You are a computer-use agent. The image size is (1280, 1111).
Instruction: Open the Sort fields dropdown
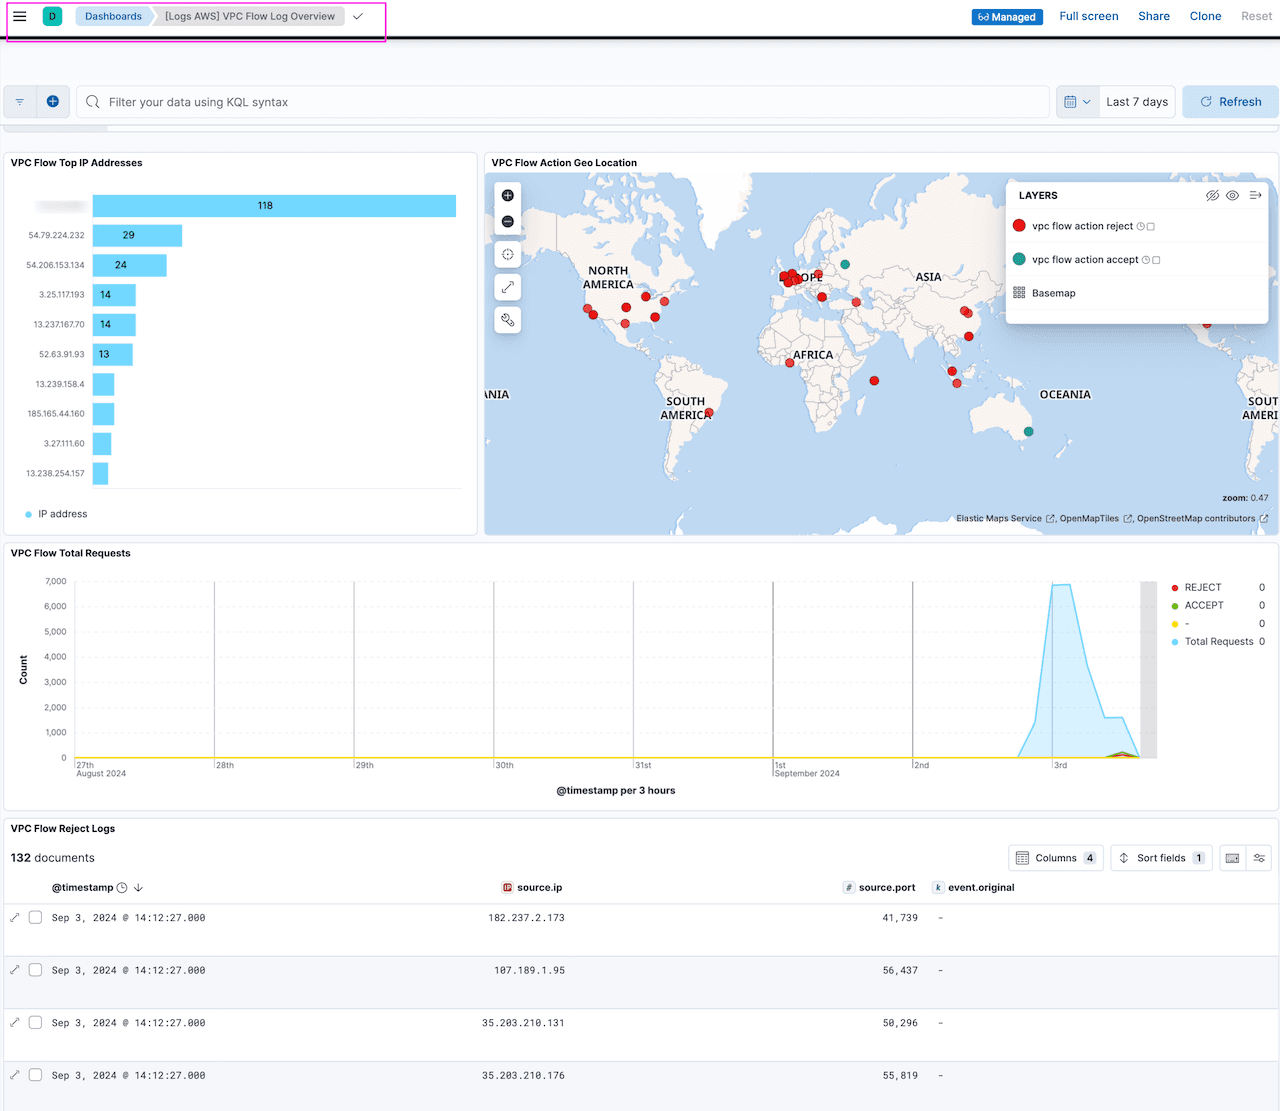tap(1161, 857)
